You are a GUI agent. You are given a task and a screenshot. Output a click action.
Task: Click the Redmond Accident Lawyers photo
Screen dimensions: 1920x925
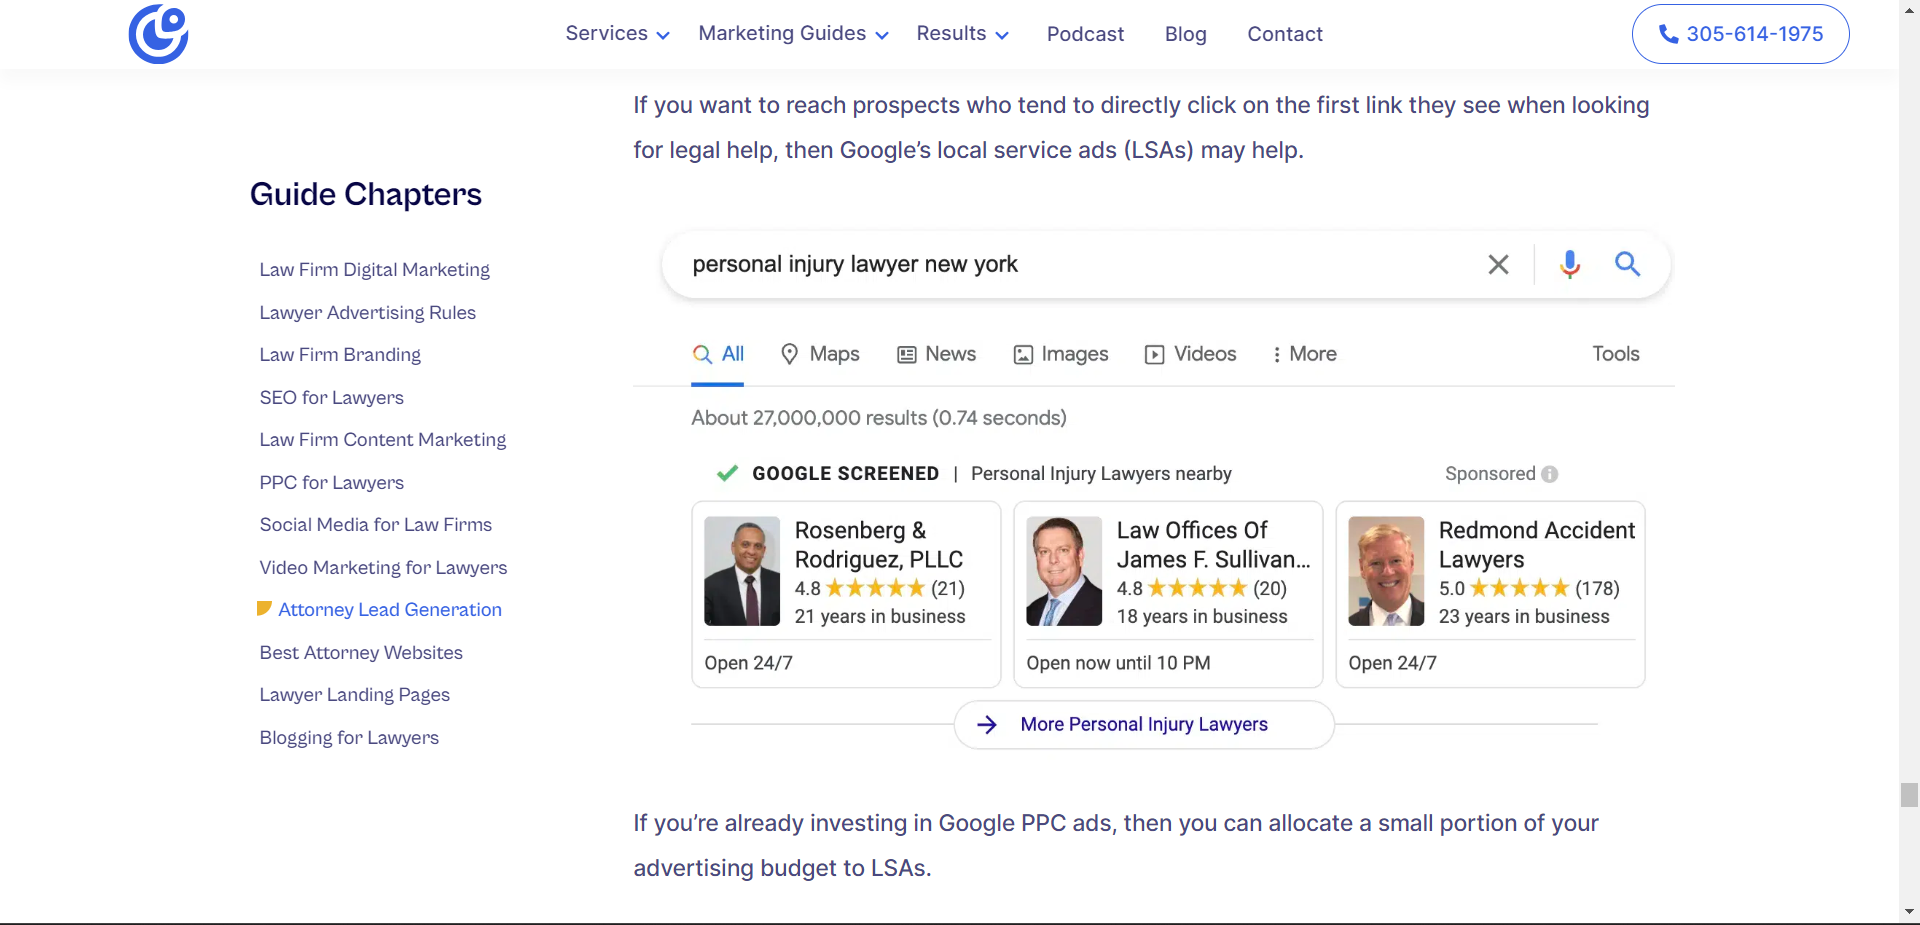coord(1386,571)
